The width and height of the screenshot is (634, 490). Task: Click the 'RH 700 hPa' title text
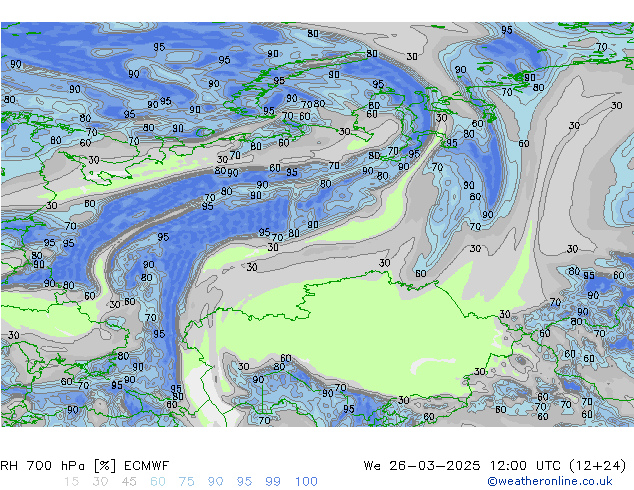click(x=43, y=466)
